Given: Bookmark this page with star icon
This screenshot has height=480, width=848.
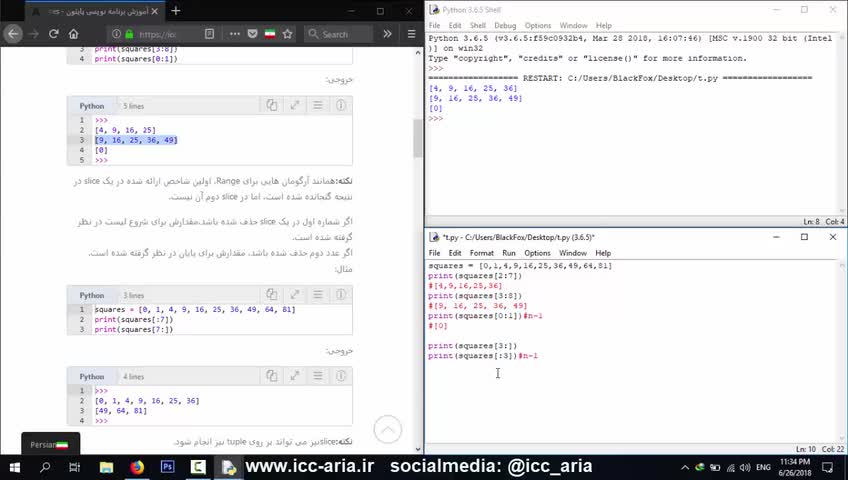Looking at the screenshot, I should click(288, 34).
